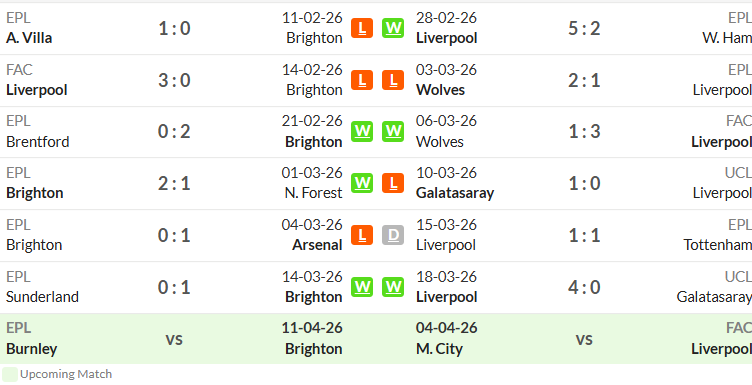
Task: Click Brighton's loss badge against Arsenal 04-03-26
Action: (x=362, y=235)
